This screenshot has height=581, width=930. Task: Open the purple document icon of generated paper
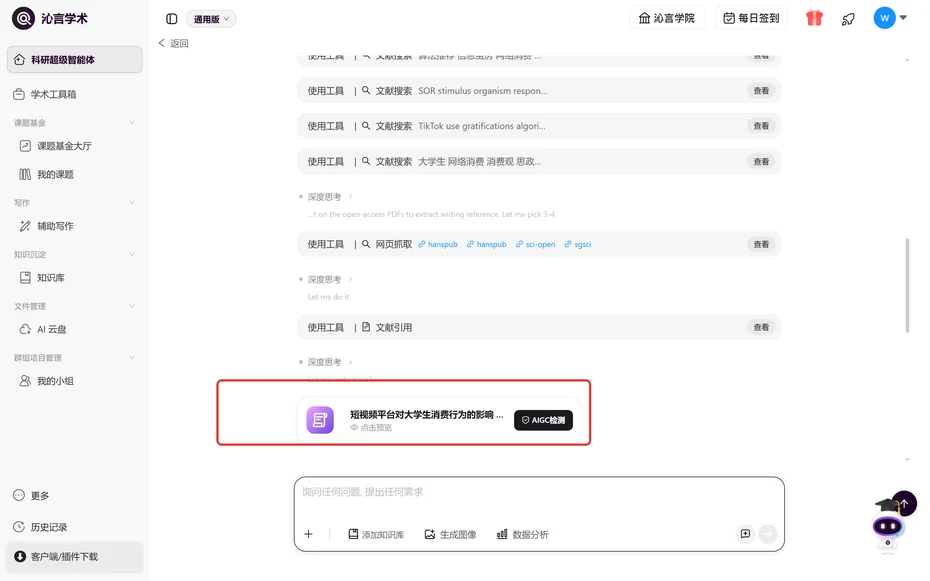point(320,420)
